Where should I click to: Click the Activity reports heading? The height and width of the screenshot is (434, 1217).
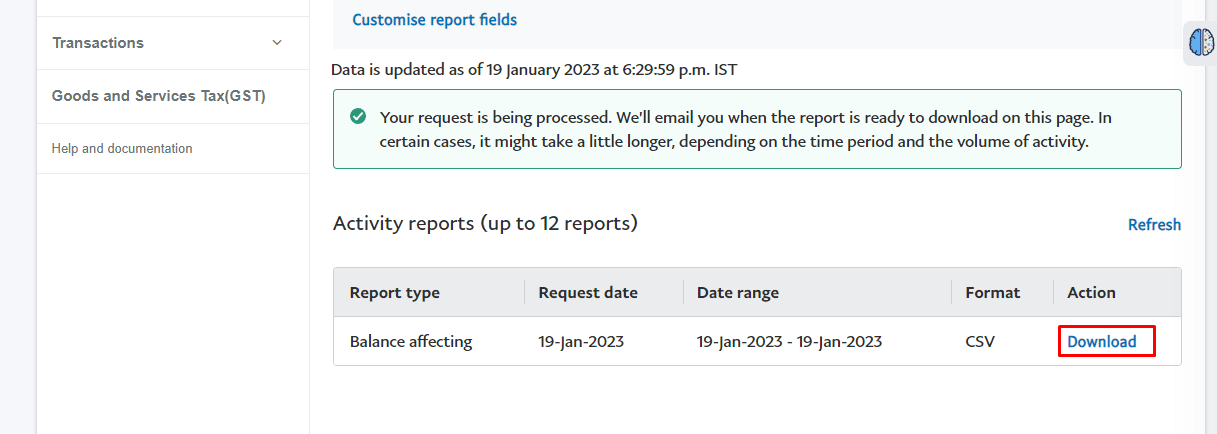coord(485,223)
